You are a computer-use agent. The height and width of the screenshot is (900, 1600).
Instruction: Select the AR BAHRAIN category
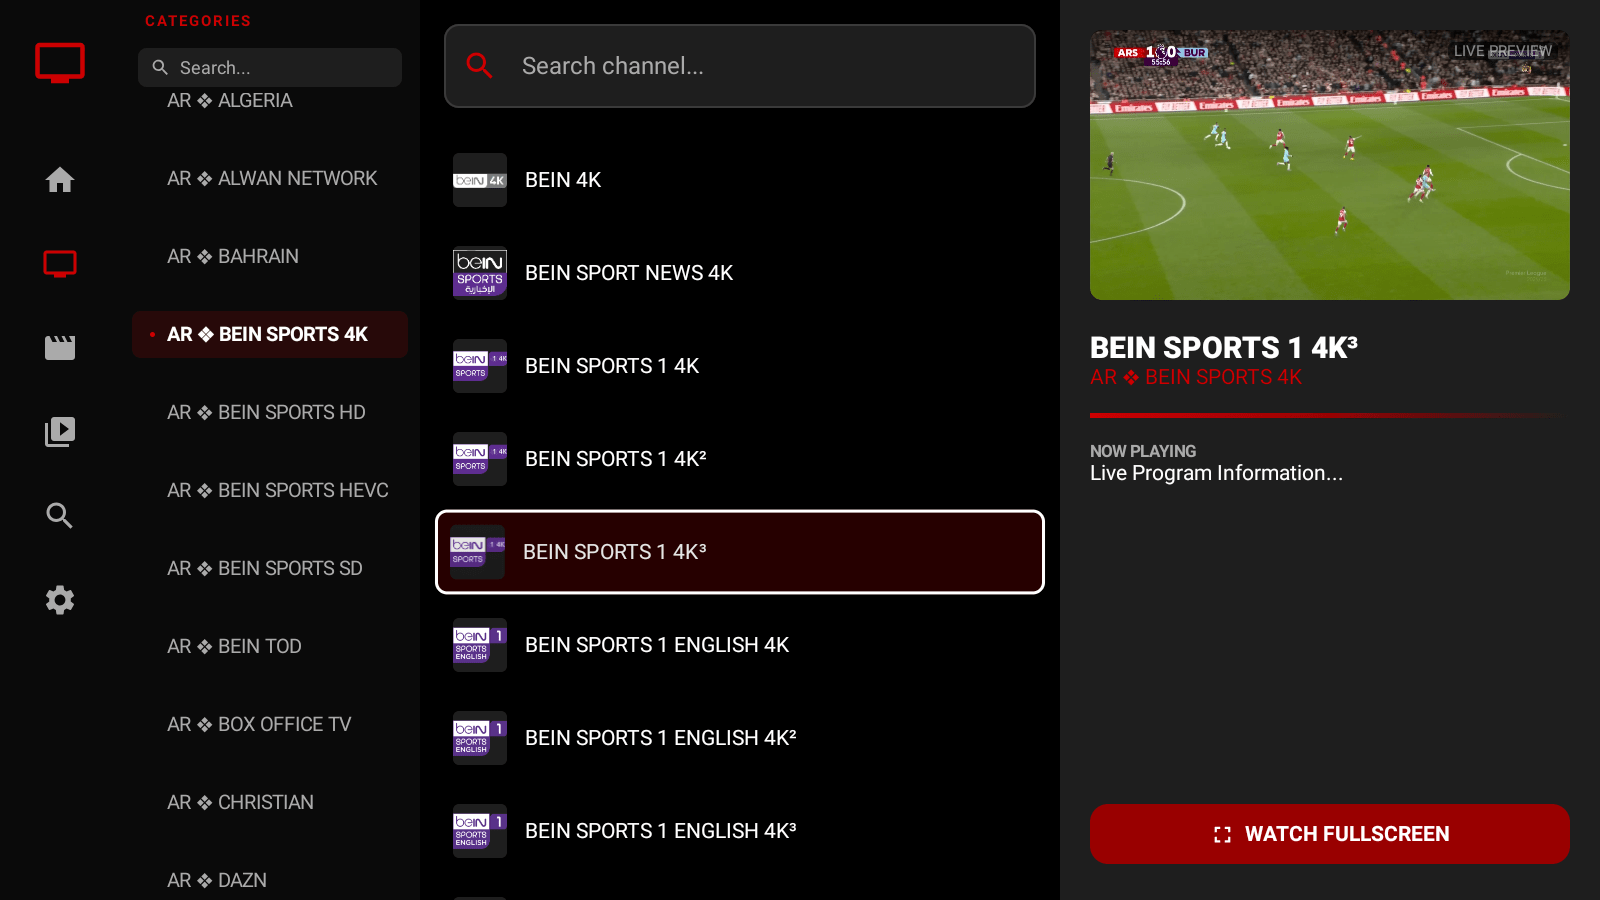[x=270, y=256]
